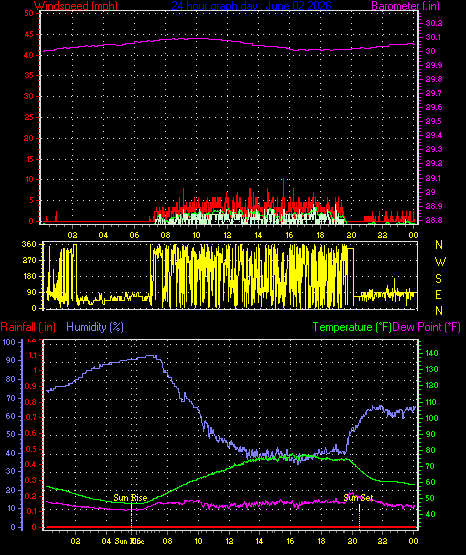Click the 15 windspeed axis value
The width and height of the screenshot is (466, 555).
(29, 159)
